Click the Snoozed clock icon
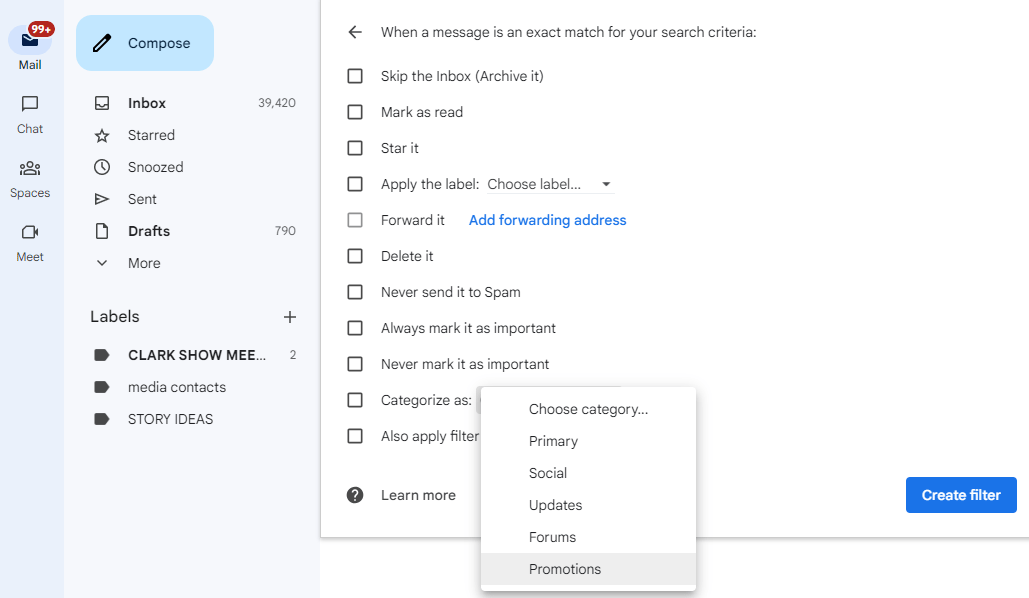The height and width of the screenshot is (598, 1029). [103, 167]
